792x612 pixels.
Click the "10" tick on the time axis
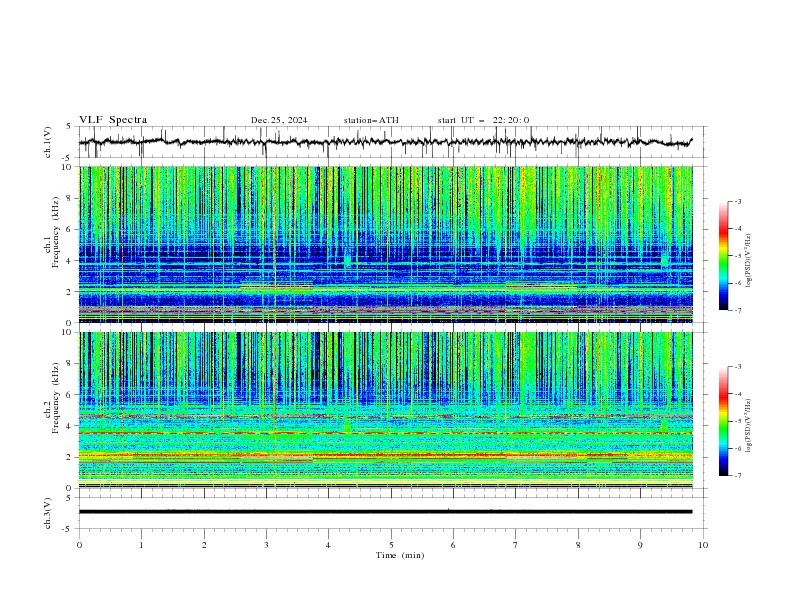point(703,545)
